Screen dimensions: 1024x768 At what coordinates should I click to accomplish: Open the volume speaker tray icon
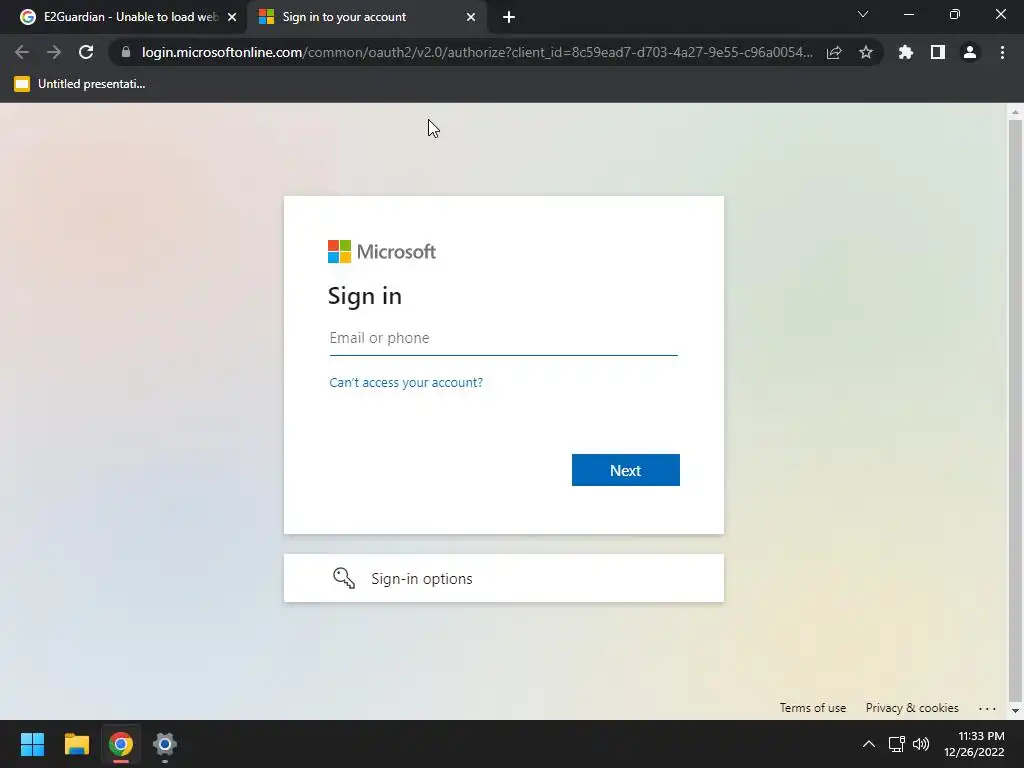point(921,744)
